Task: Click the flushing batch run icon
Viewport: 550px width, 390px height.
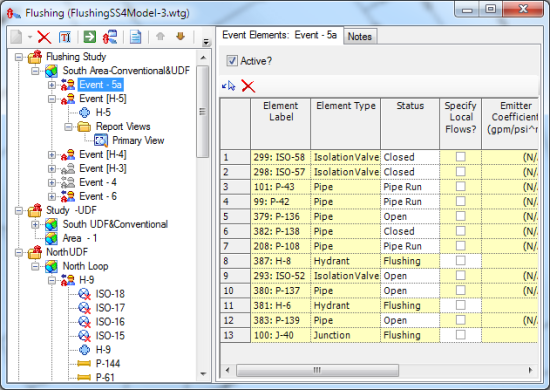Action: [x=110, y=36]
